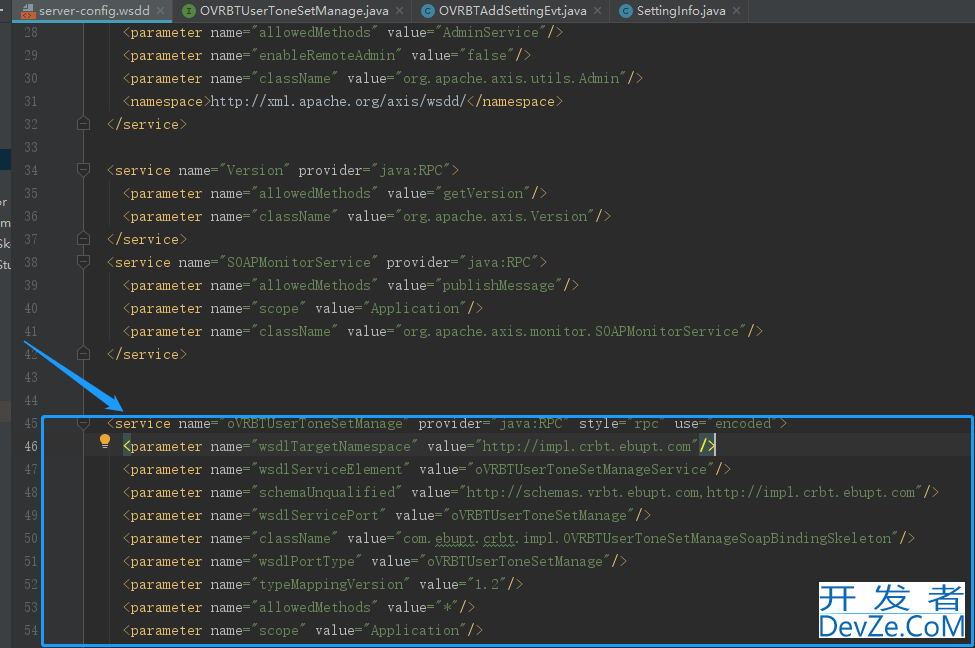
Task: Open the OVRBTAddSettingEvt.java tab
Action: (512, 11)
